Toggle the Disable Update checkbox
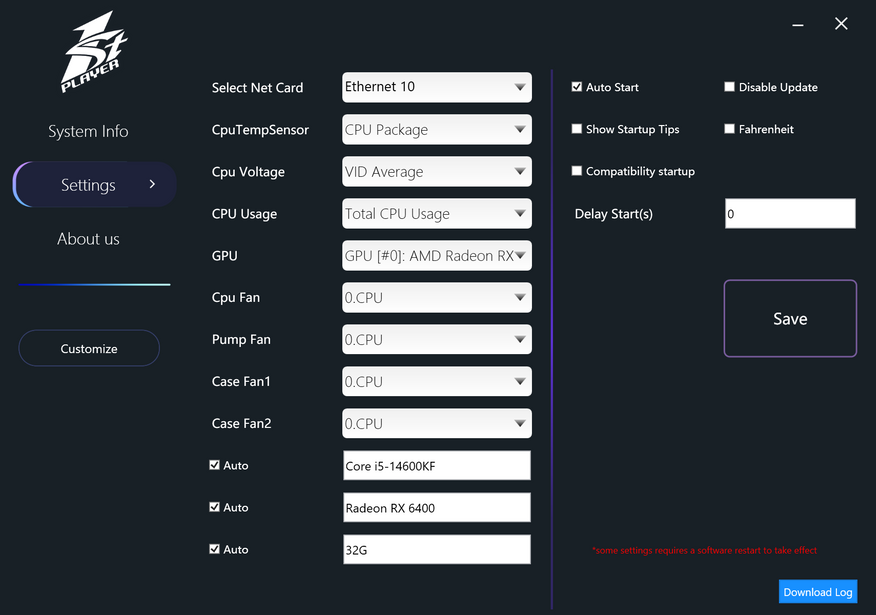This screenshot has height=615, width=876. point(730,87)
